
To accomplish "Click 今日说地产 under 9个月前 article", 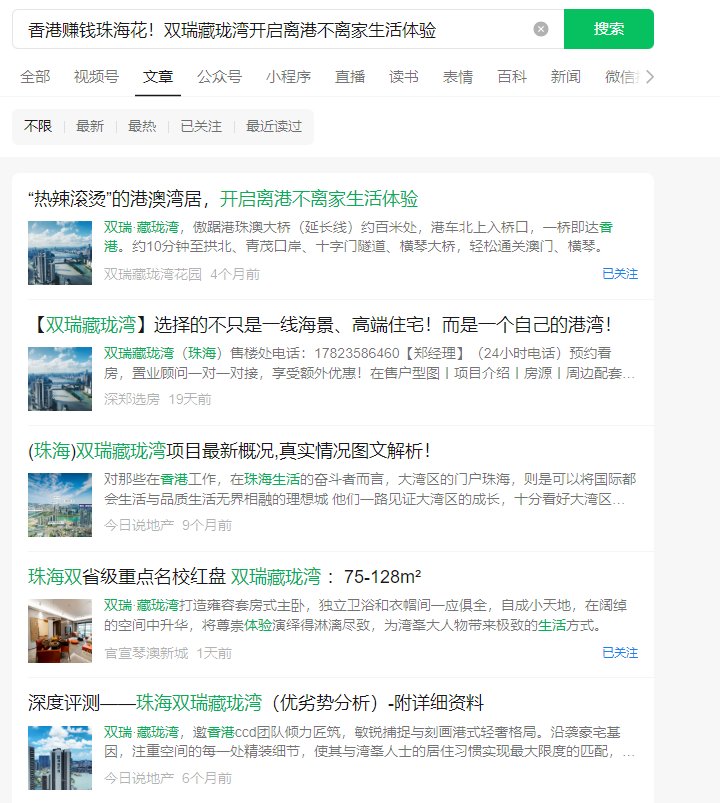I will (139, 525).
